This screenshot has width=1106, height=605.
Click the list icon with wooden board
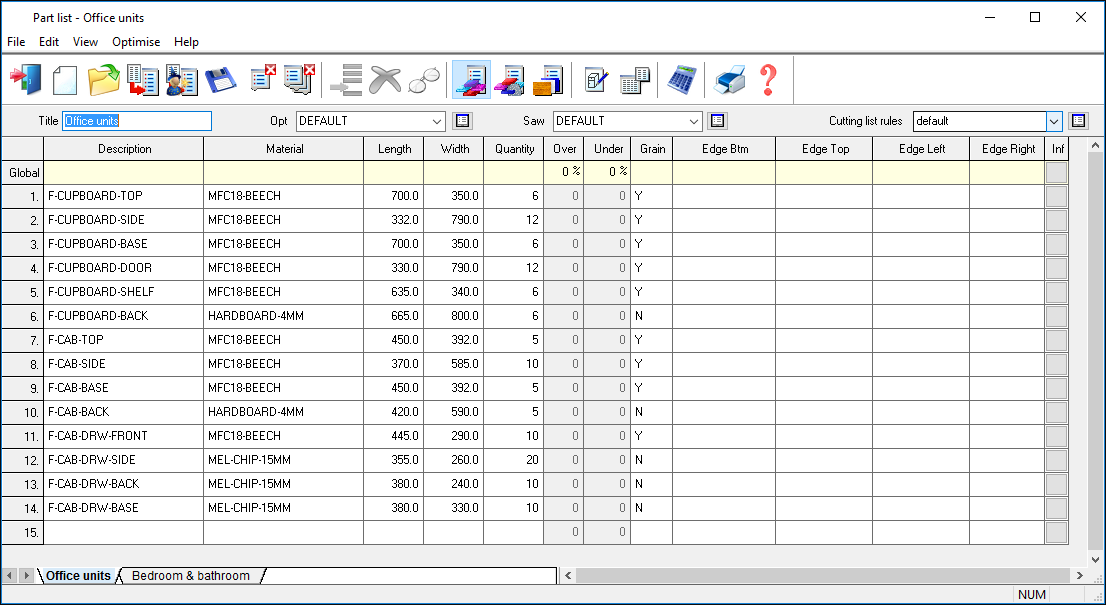[x=548, y=79]
